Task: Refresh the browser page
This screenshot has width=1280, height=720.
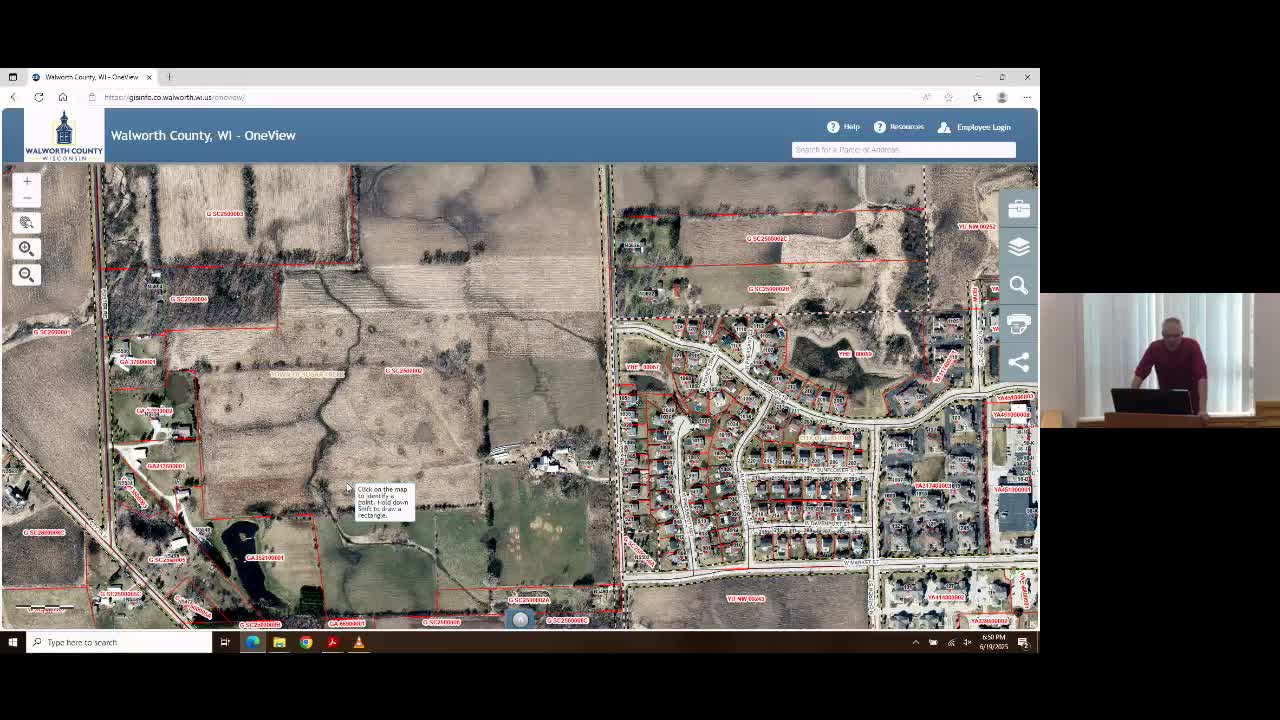Action: (38, 97)
